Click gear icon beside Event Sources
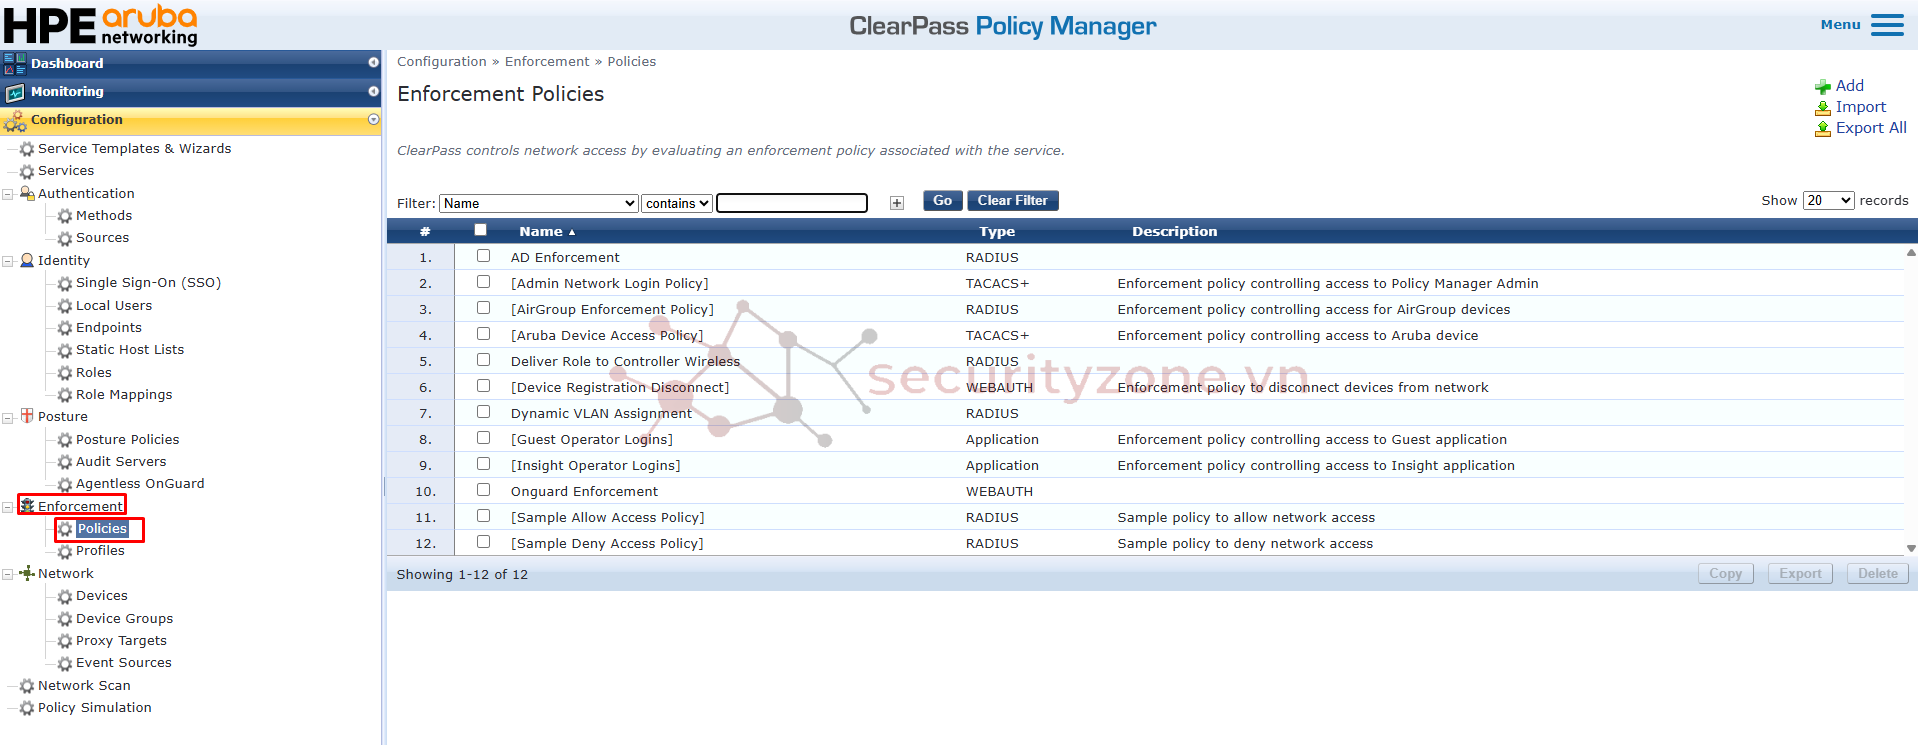This screenshot has height=745, width=1918. pyautogui.click(x=65, y=664)
